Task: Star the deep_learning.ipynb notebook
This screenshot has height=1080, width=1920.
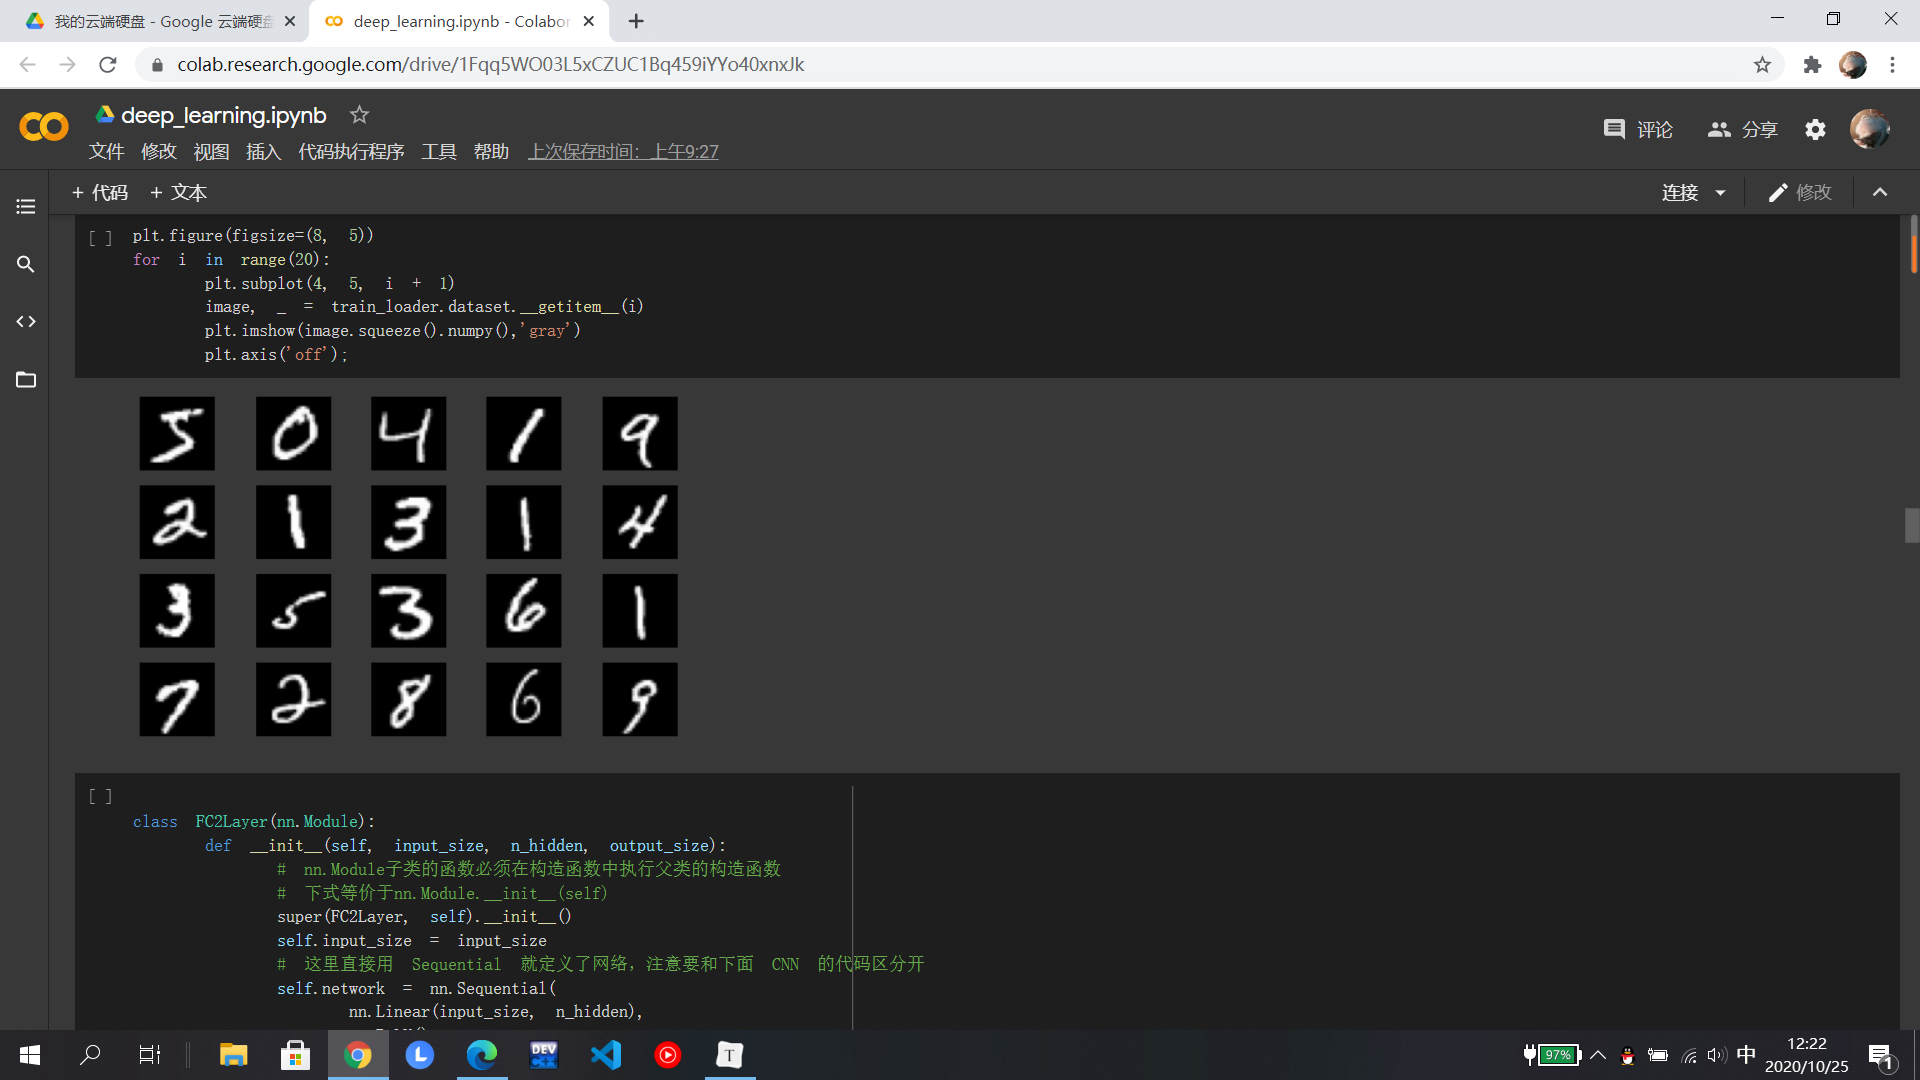Action: click(x=359, y=115)
